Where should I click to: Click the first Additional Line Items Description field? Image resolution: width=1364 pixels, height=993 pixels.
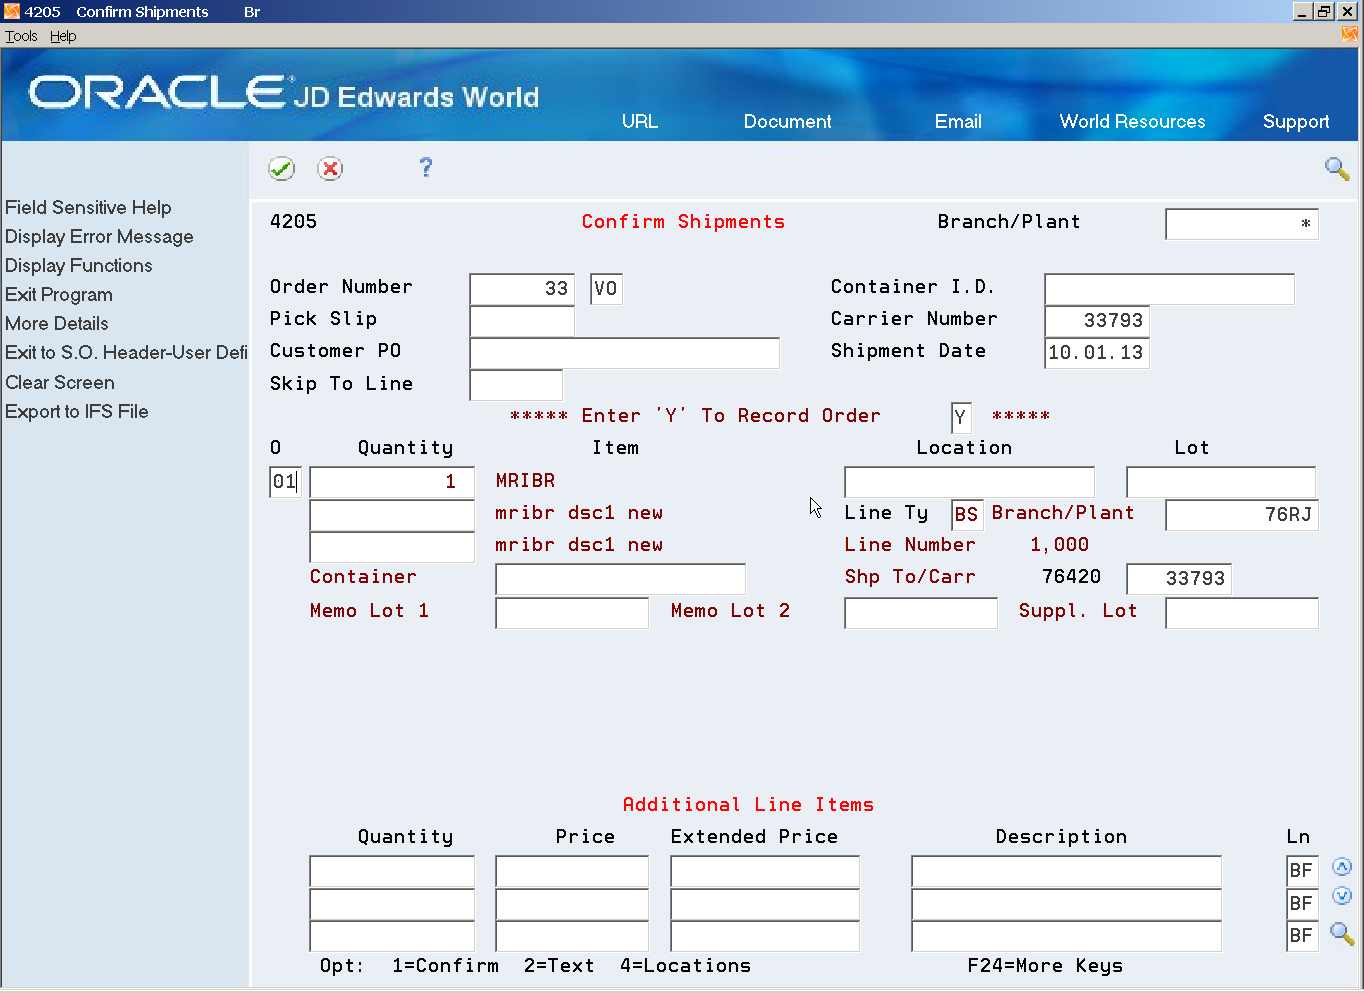coord(1067,871)
